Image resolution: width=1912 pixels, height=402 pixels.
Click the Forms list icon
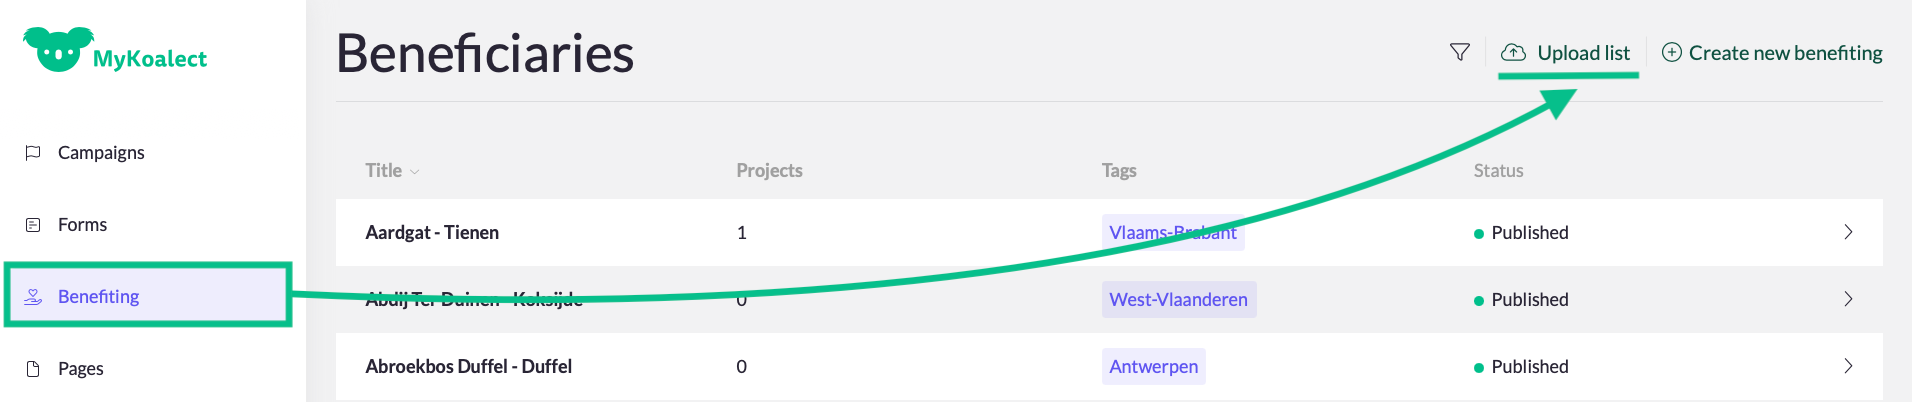[33, 225]
